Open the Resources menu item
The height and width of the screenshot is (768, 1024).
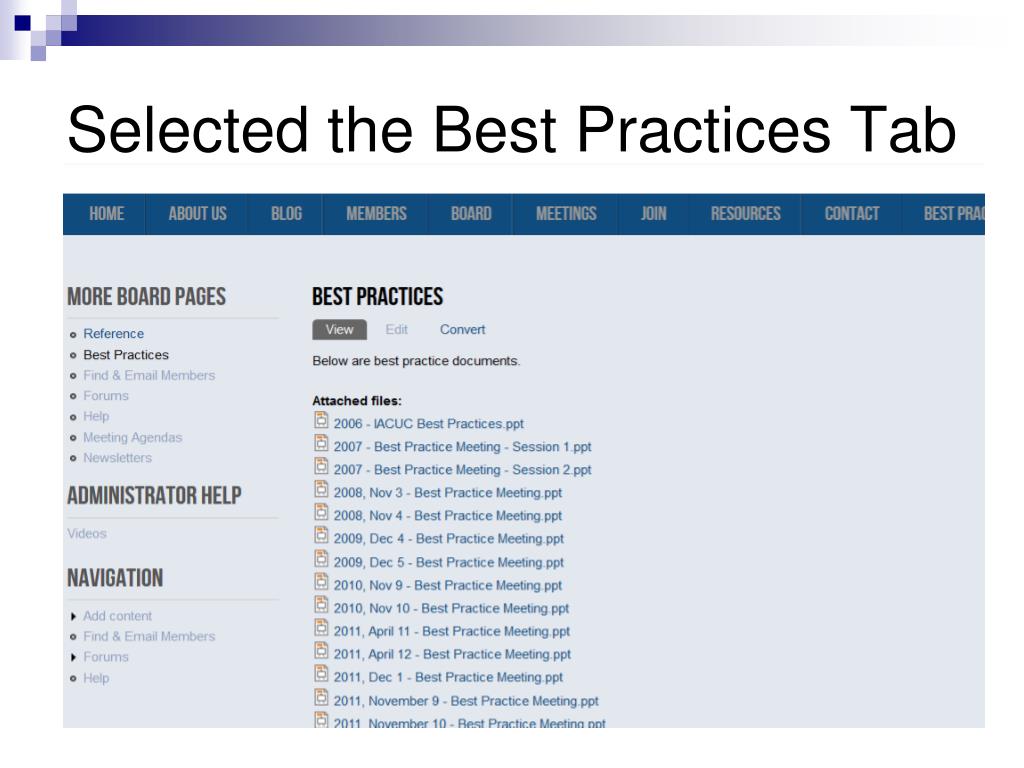(746, 214)
